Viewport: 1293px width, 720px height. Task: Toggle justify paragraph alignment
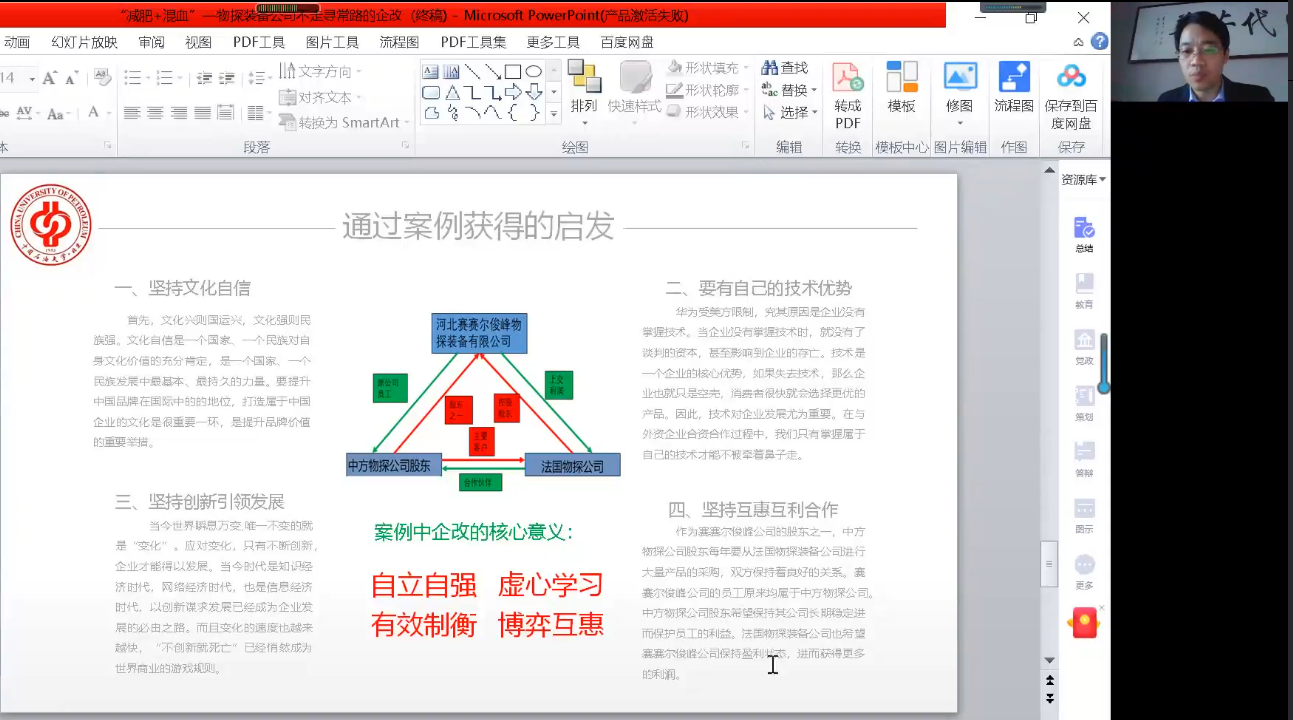click(202, 113)
